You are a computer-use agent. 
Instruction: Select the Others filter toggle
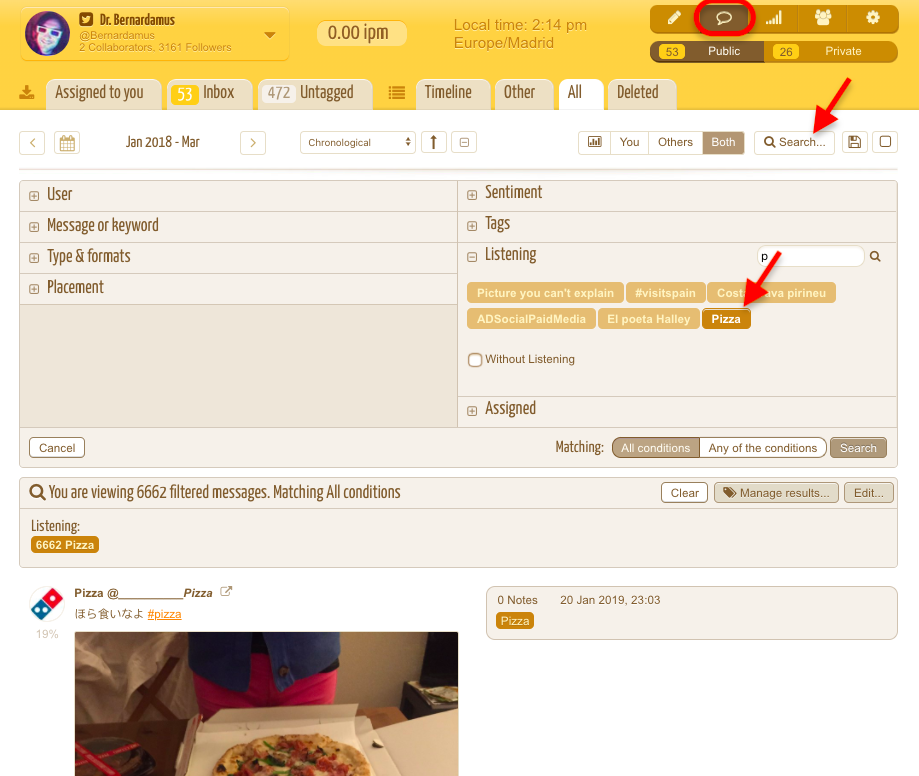(x=675, y=142)
